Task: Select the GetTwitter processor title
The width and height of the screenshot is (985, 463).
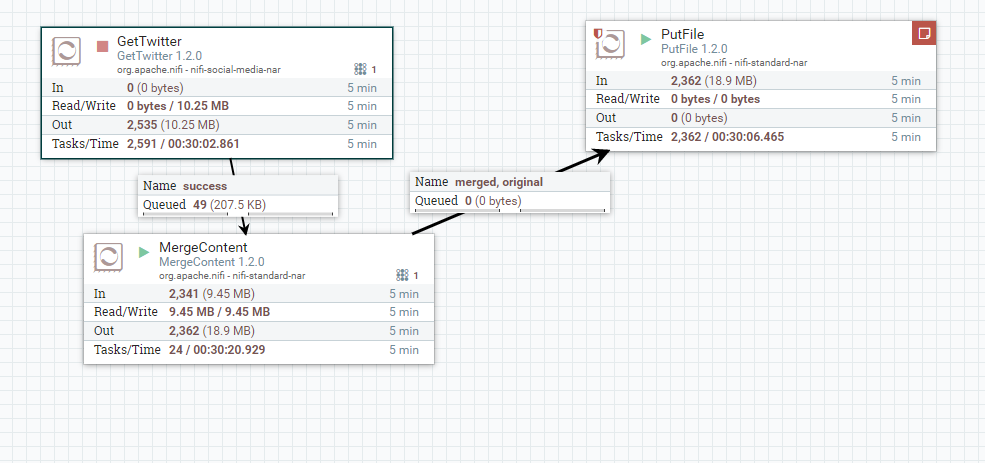Action: click(x=150, y=42)
